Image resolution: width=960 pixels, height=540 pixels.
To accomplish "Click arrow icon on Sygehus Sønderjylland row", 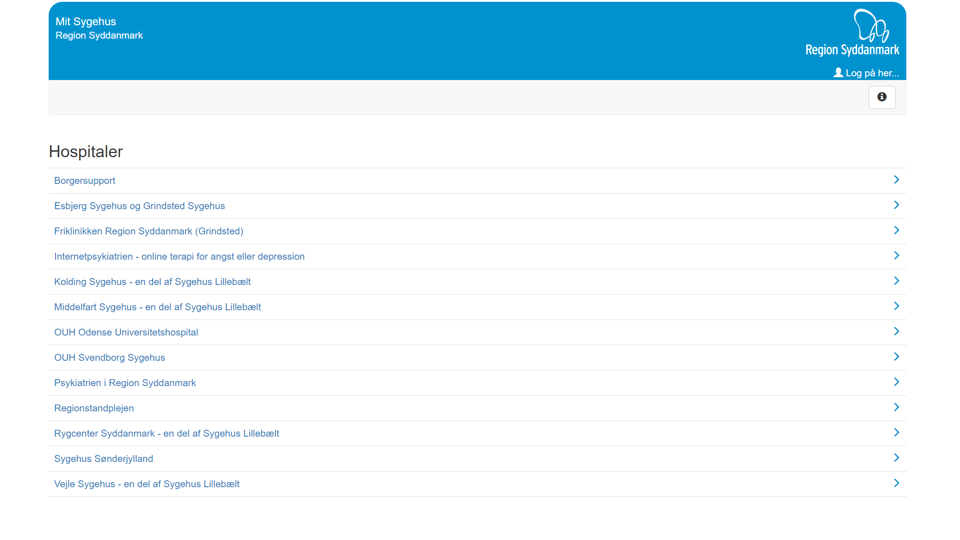I will tap(896, 458).
